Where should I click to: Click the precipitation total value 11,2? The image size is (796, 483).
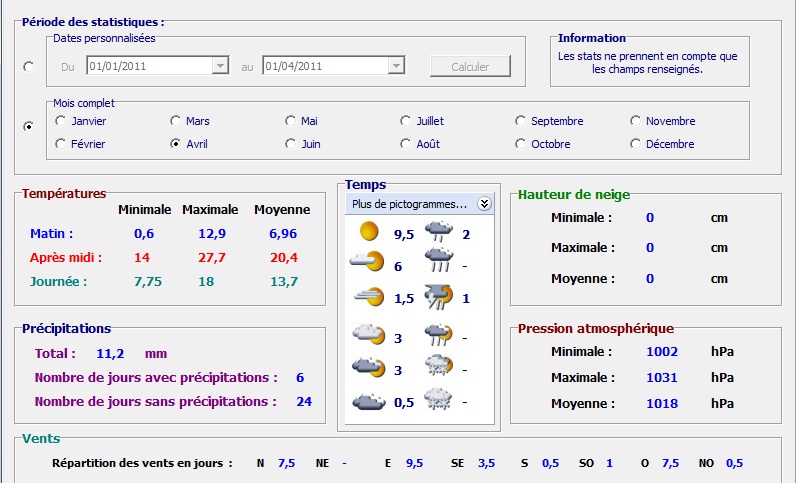tap(110, 353)
